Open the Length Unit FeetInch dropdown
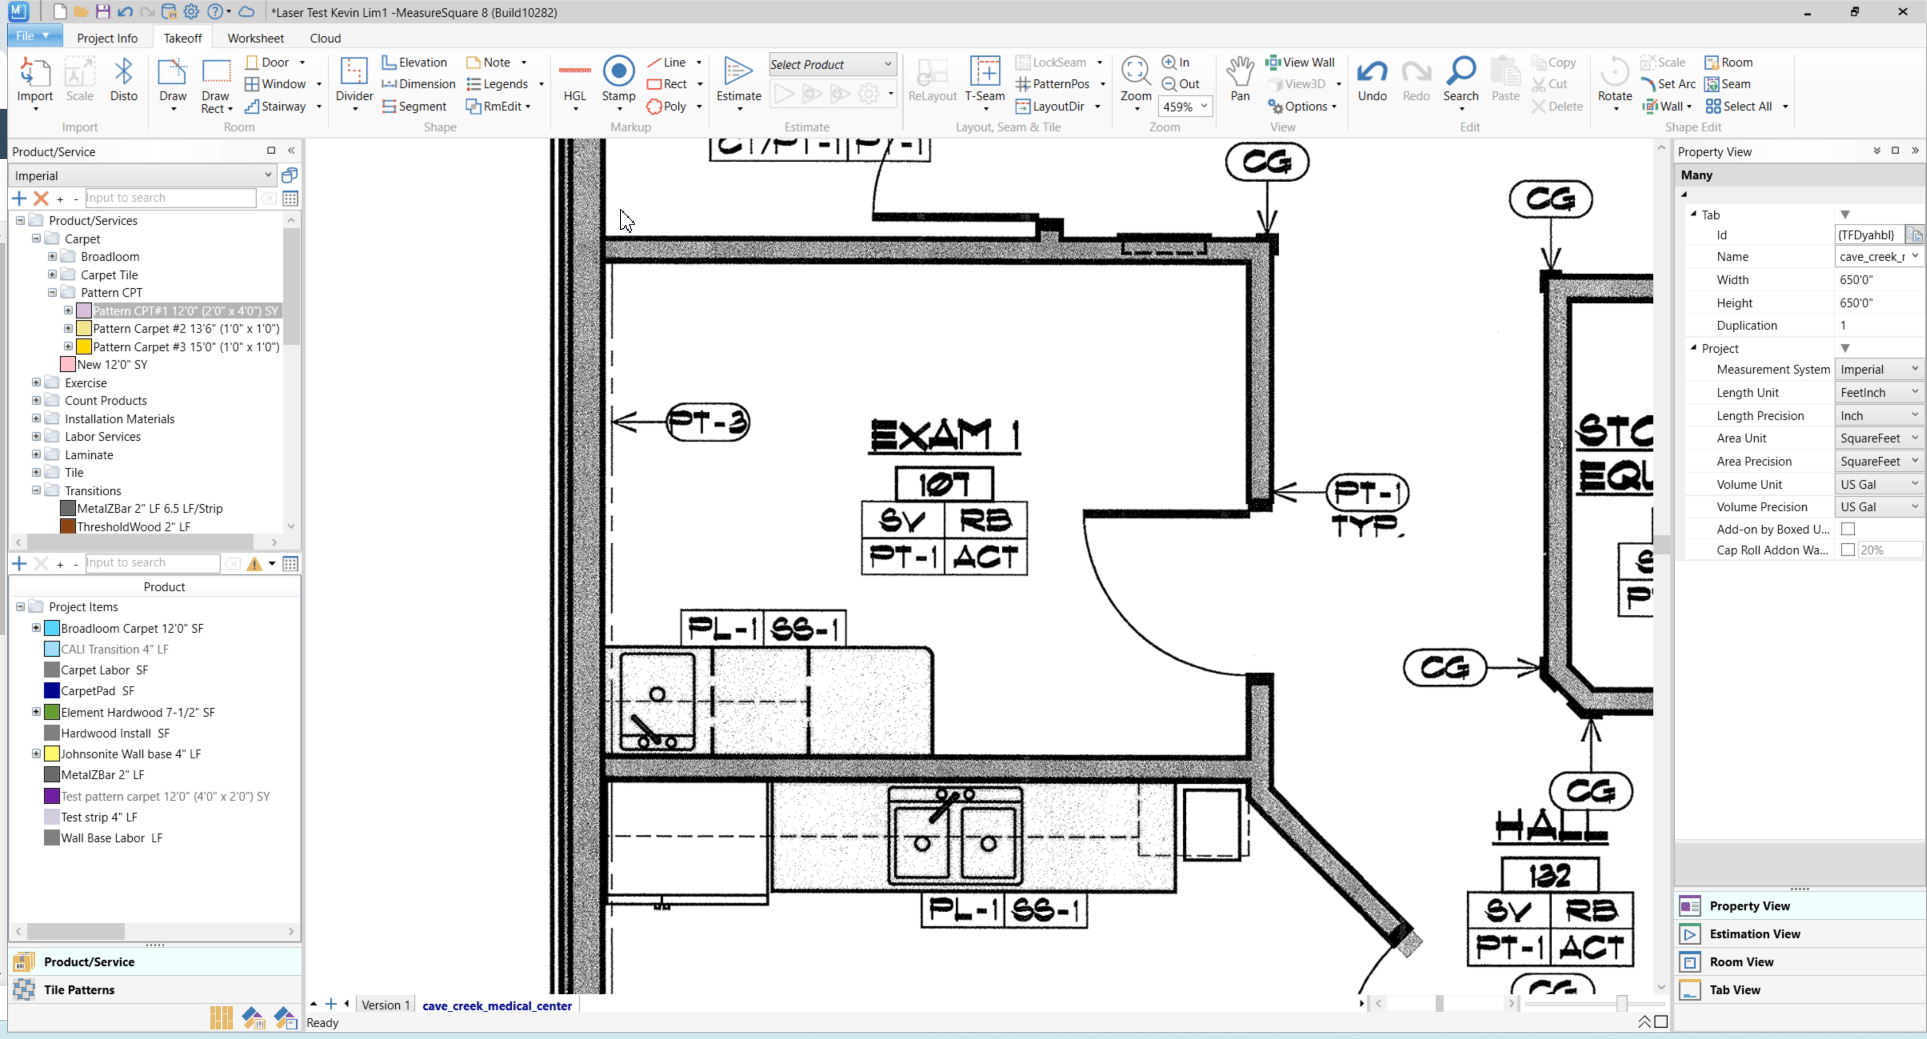1927x1039 pixels. pos(1879,392)
